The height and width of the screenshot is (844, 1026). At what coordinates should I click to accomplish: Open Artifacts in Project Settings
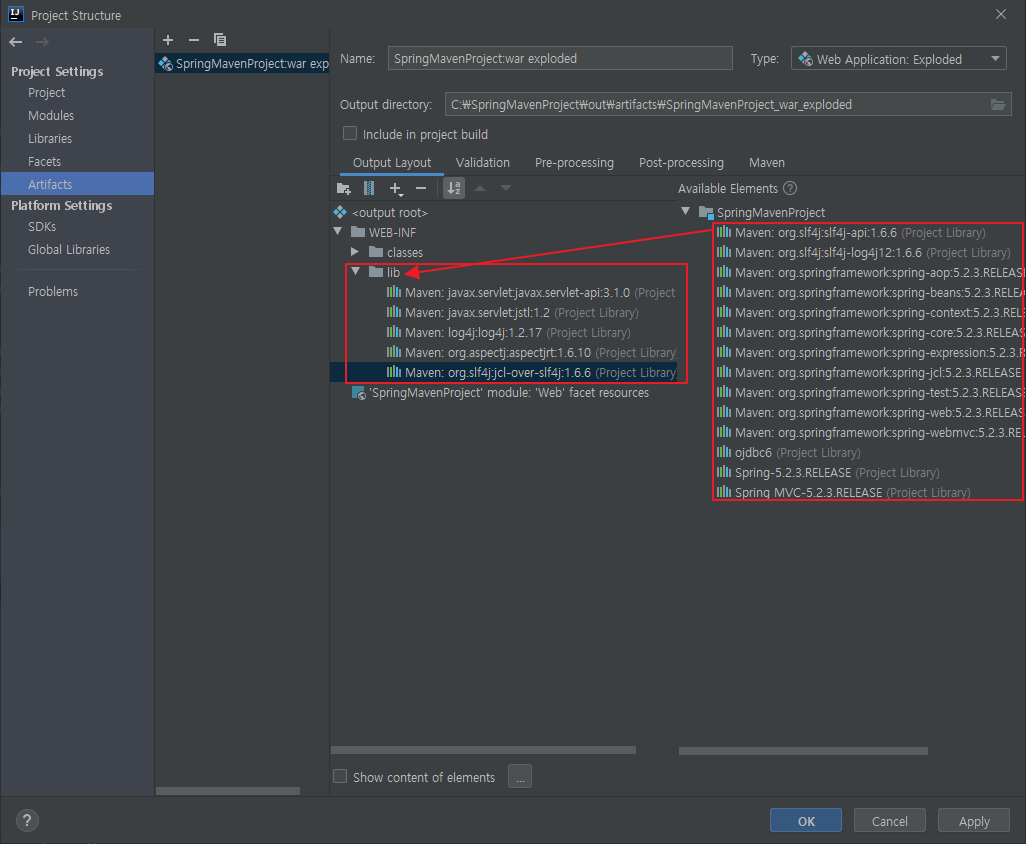click(77, 184)
